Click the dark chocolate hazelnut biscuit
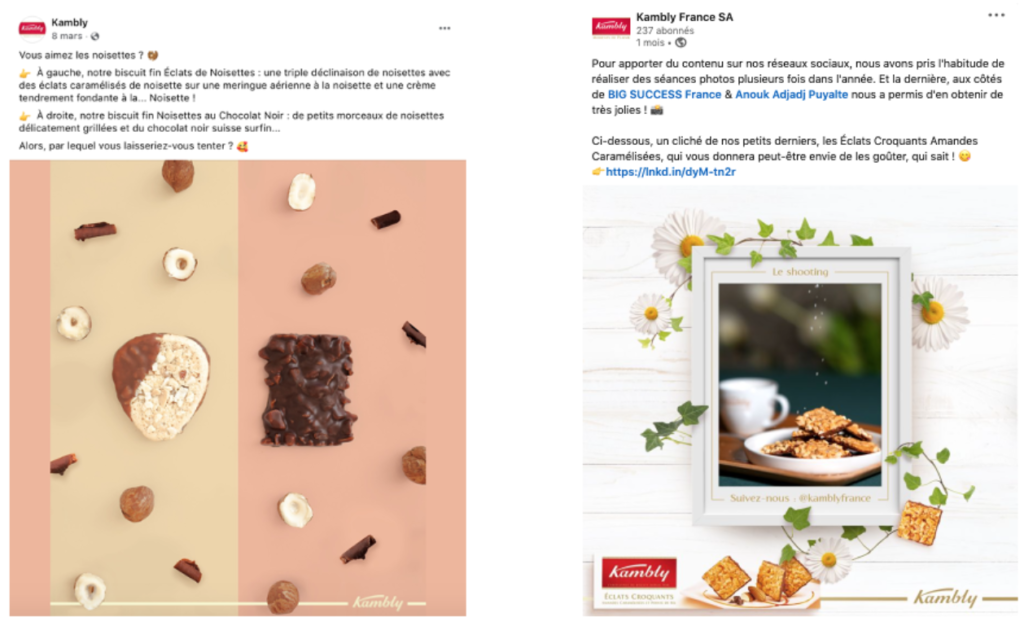 [x=308, y=389]
